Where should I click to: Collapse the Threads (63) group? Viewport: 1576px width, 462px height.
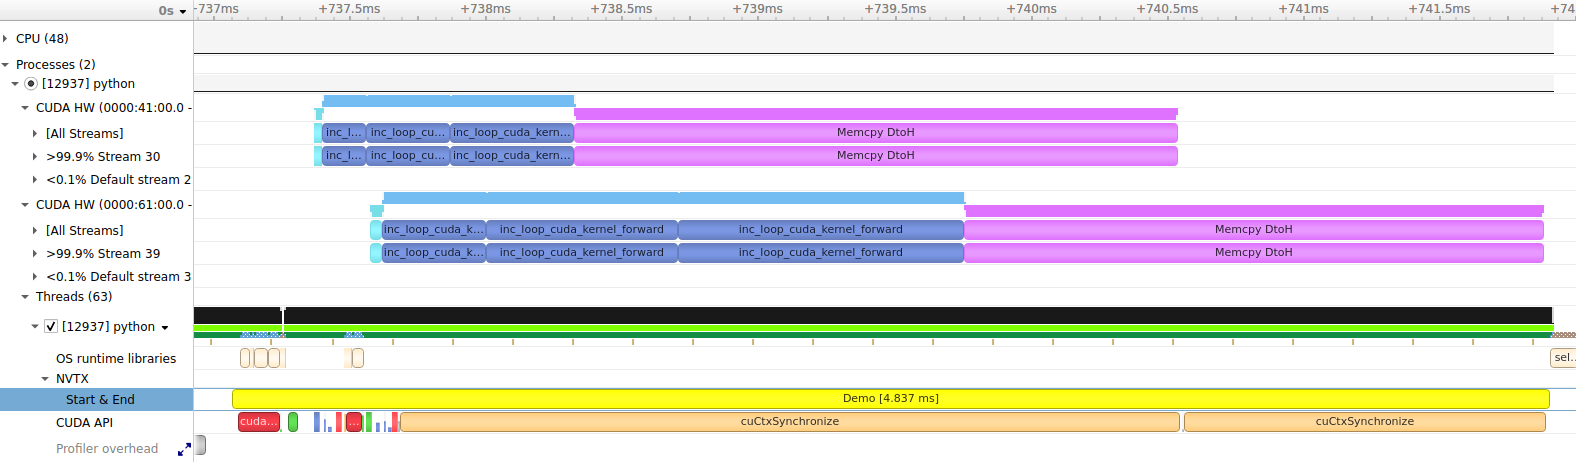coord(25,297)
